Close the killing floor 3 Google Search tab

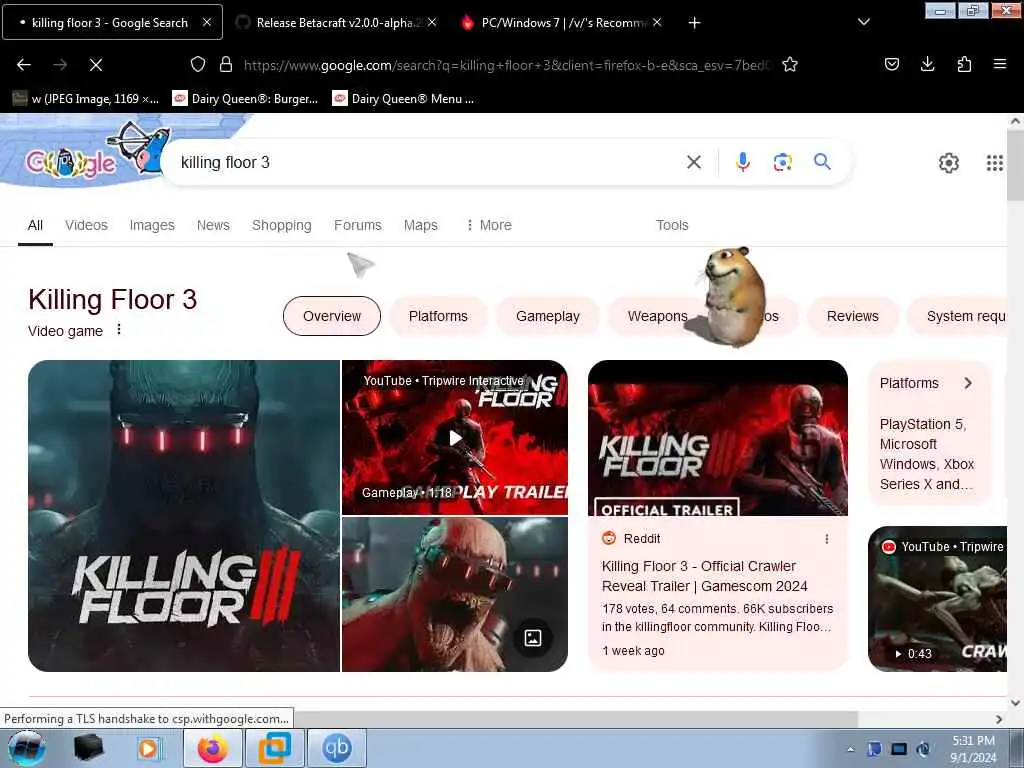[x=206, y=22]
